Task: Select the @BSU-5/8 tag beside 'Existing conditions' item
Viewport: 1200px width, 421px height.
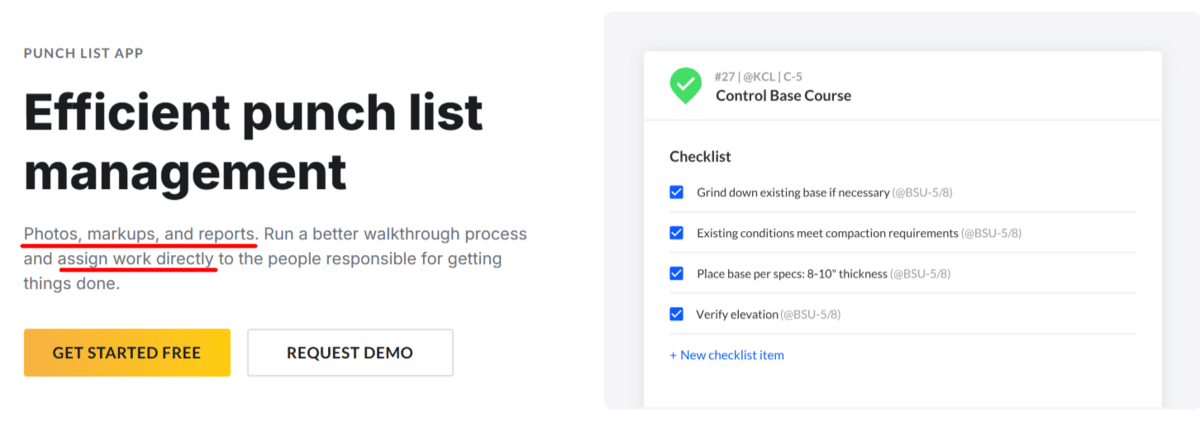Action: coord(991,233)
